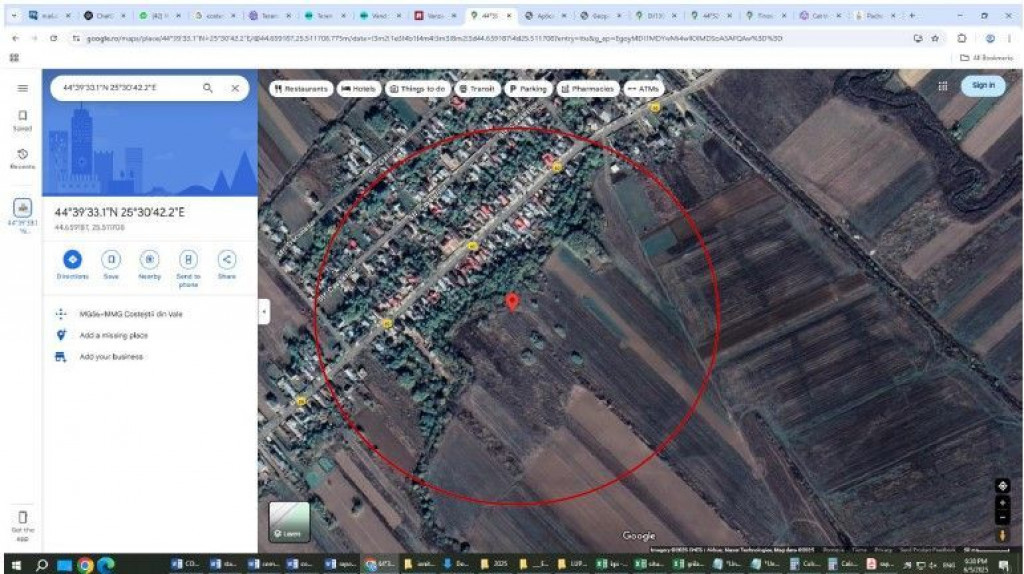Collapse the side panel with arrow
This screenshot has width=1024, height=574.
(264, 312)
